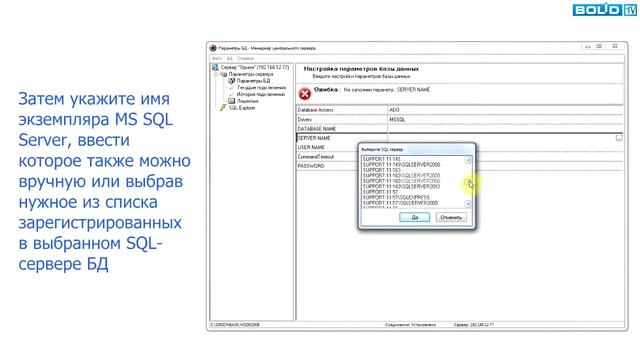640x360 pixels.
Task: Close the Параметры БД window
Action: 615,46
